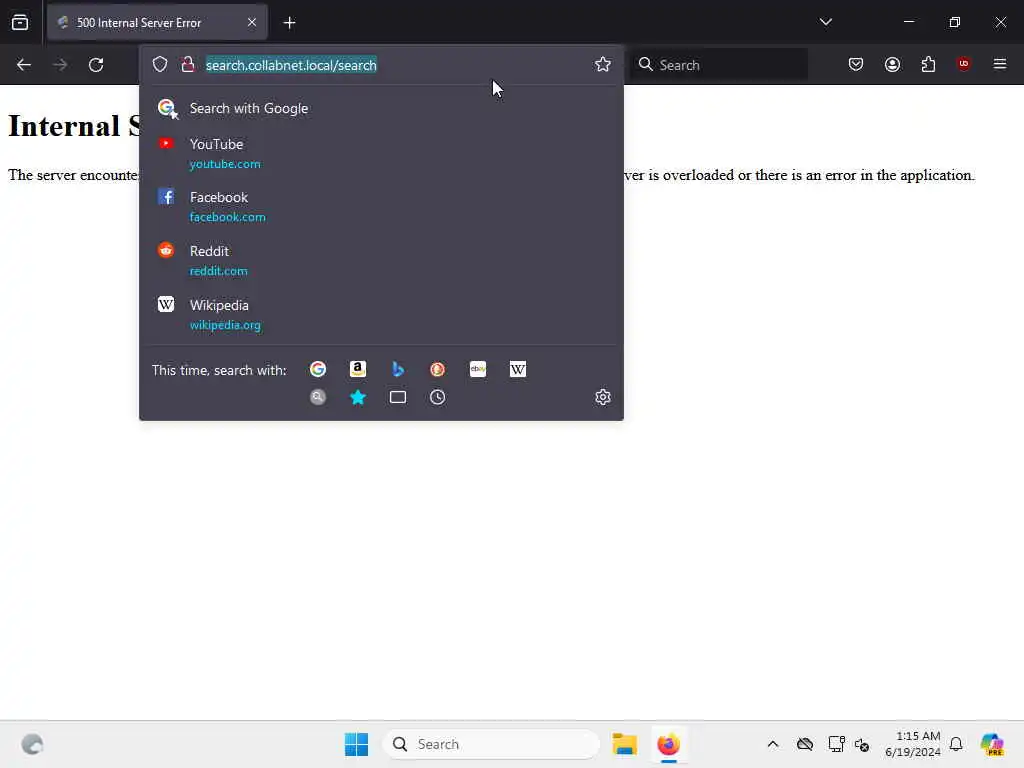Open the Firefox application menu
This screenshot has width=1024, height=768.
click(1000, 64)
